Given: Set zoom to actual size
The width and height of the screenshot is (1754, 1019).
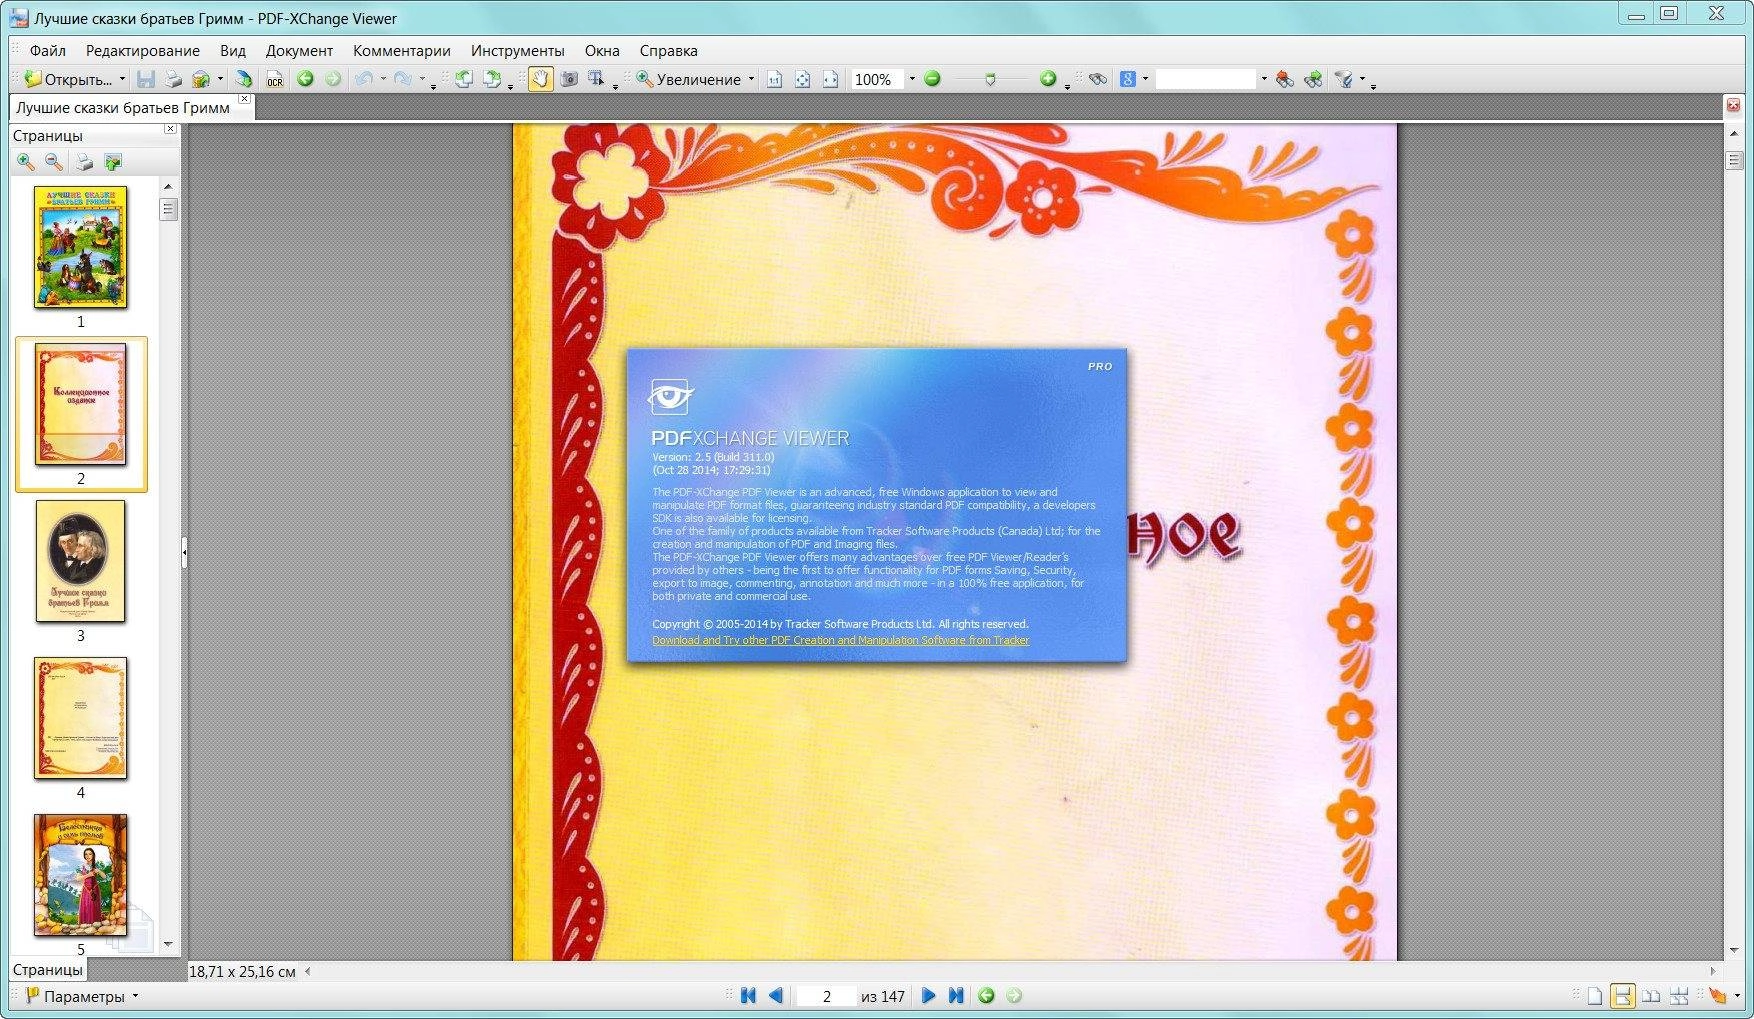Looking at the screenshot, I should point(774,79).
